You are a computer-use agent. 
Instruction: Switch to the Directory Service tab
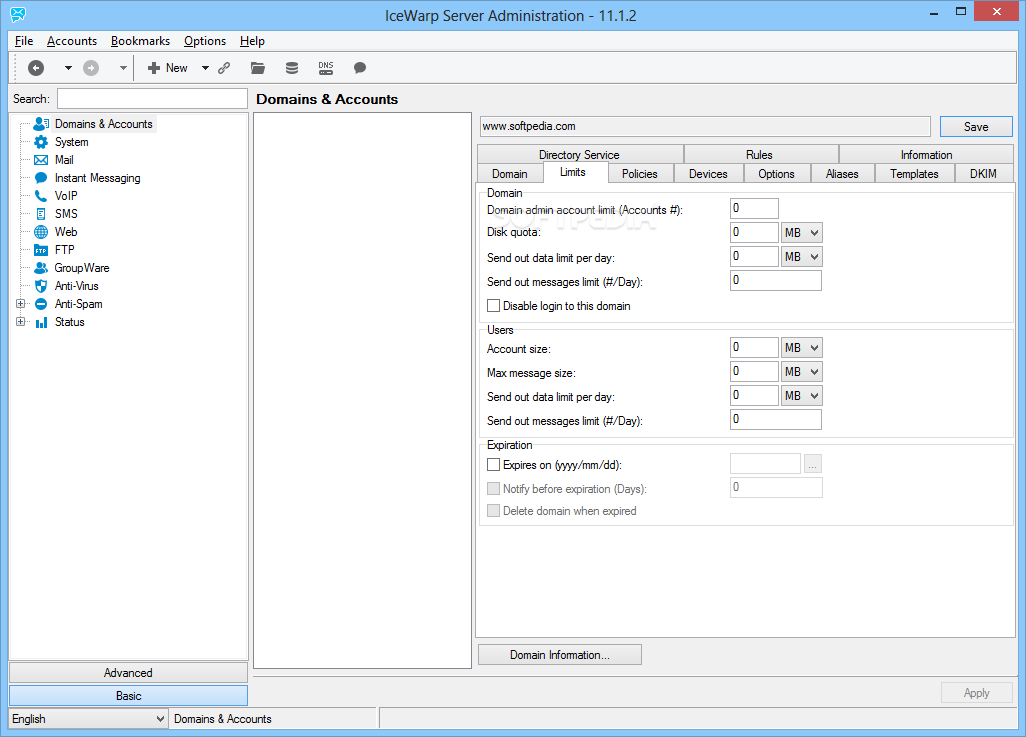point(579,154)
